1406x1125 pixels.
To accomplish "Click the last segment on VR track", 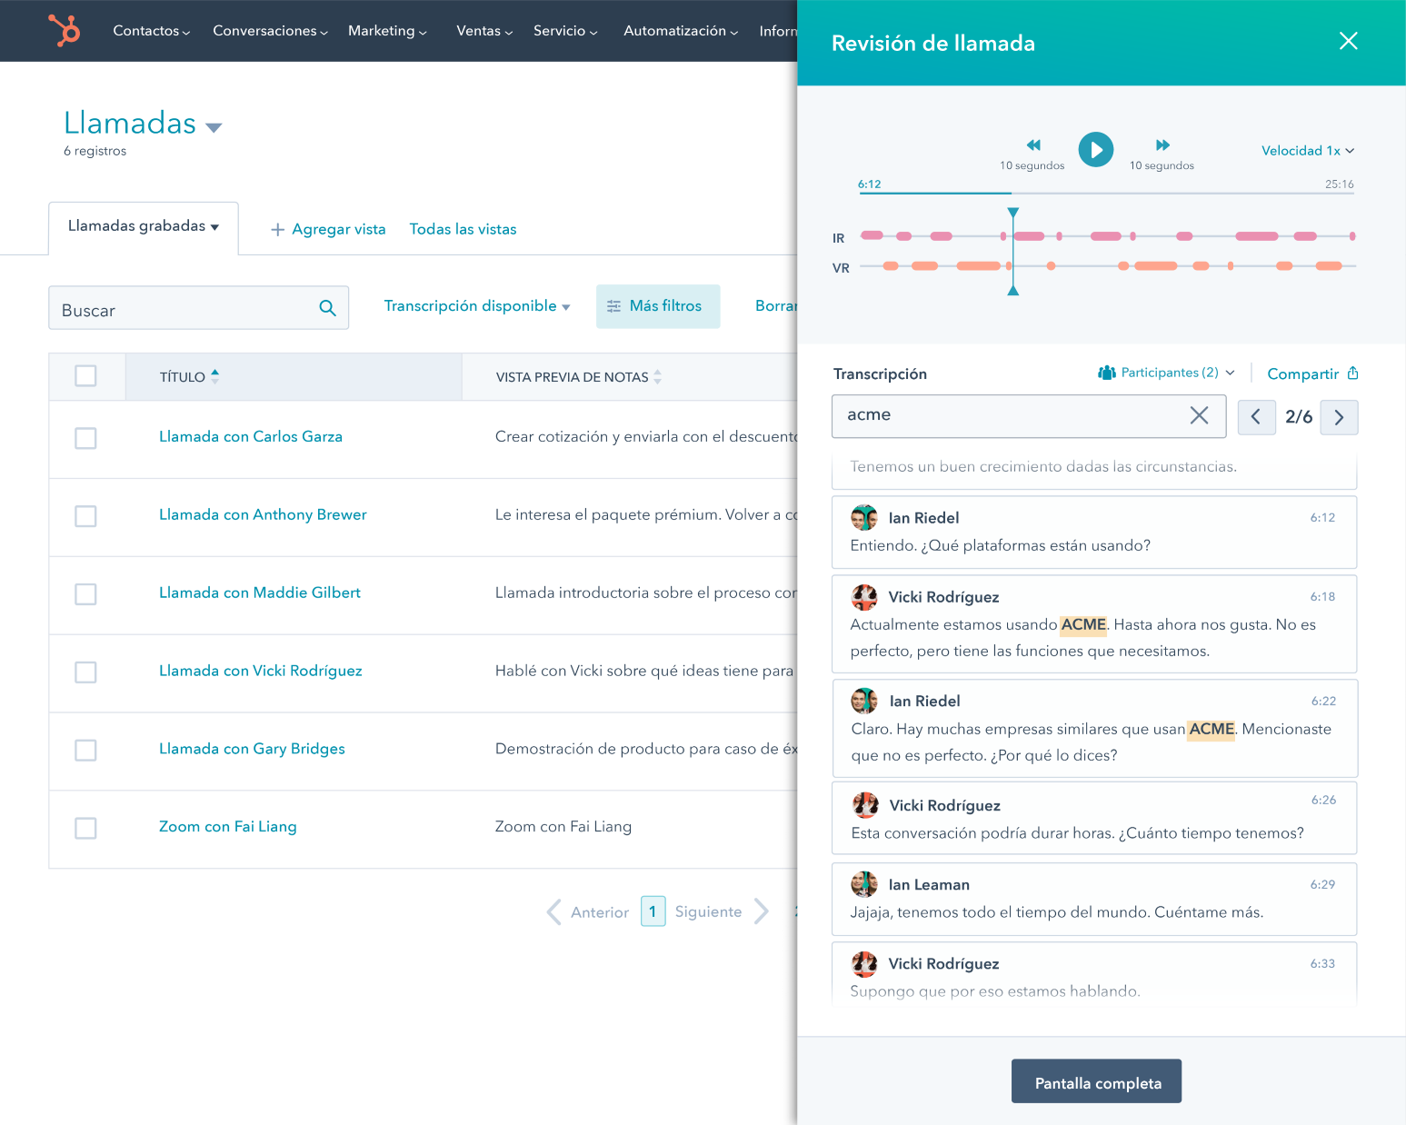I will coord(1329,266).
